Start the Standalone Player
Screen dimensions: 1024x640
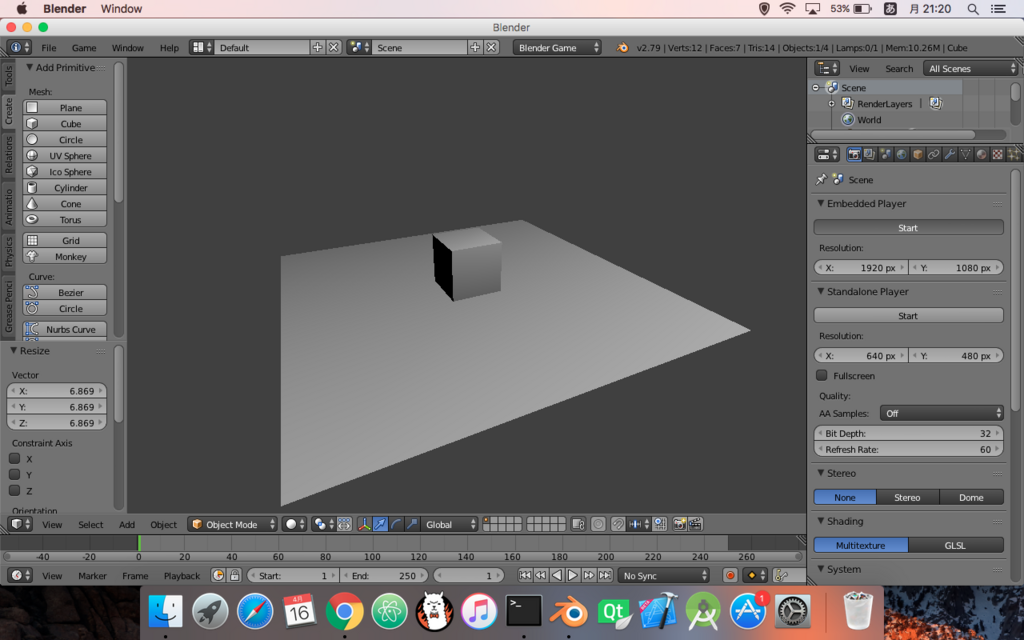(x=908, y=315)
